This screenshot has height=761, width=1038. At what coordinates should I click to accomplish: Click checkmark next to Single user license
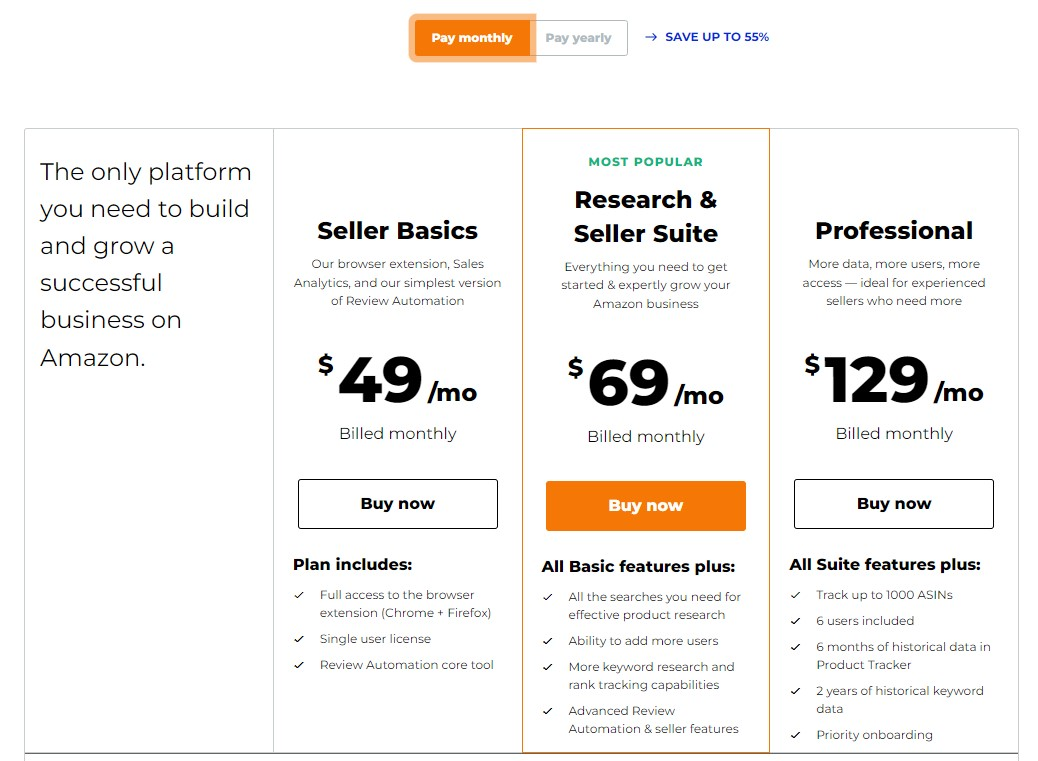(x=299, y=639)
